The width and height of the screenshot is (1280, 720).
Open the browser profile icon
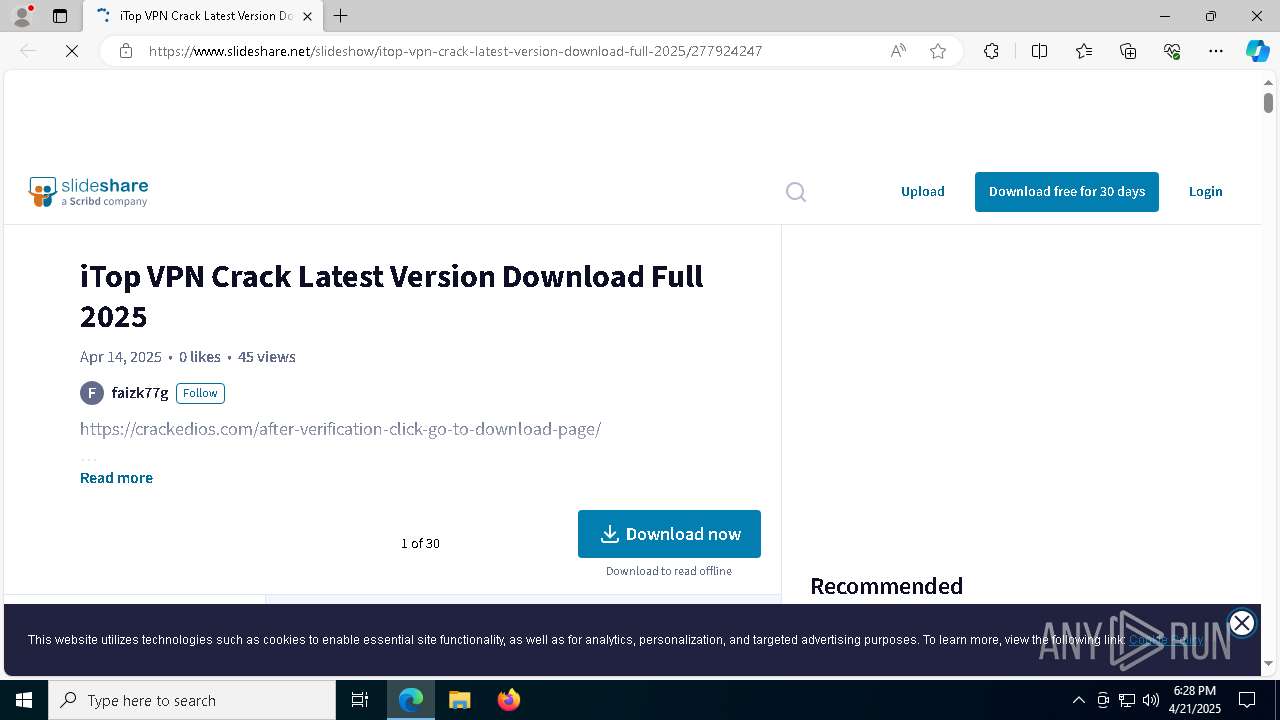point(22,16)
